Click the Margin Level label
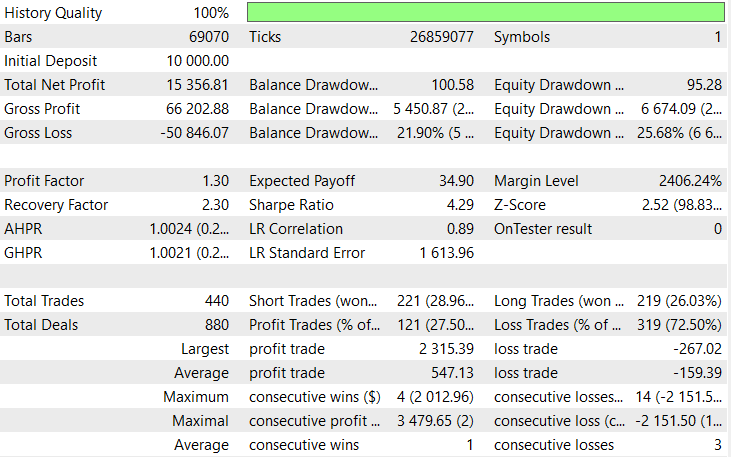The image size is (731, 457). [536, 181]
